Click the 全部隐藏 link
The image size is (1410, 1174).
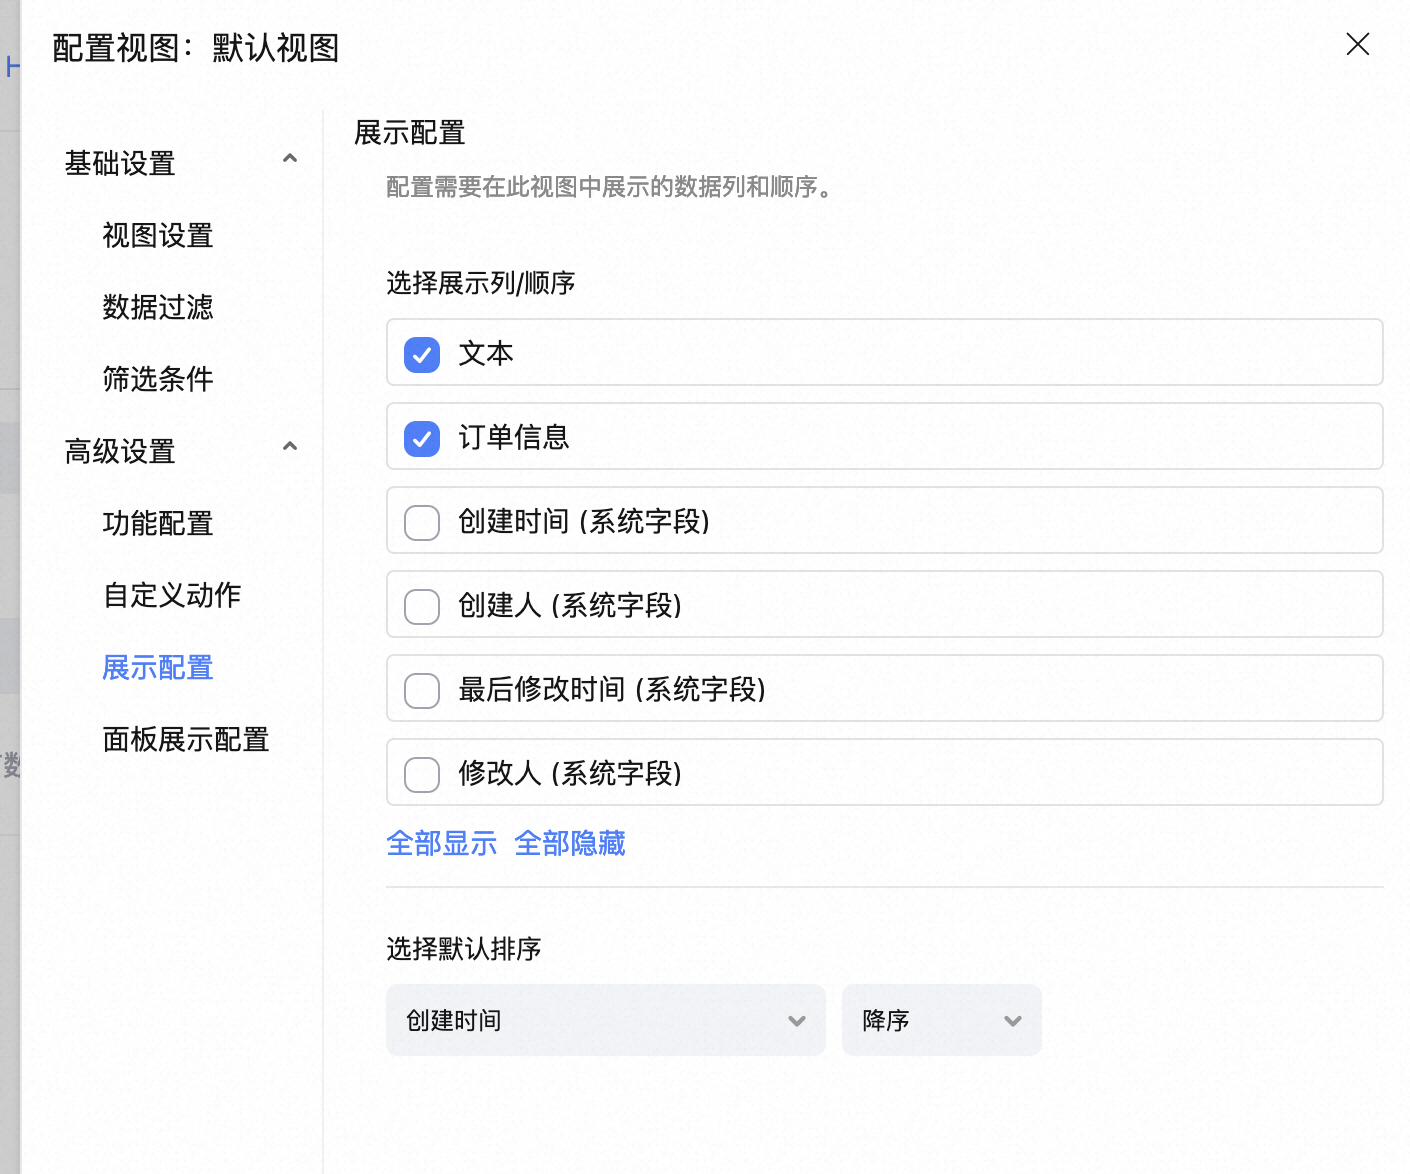coord(570,844)
